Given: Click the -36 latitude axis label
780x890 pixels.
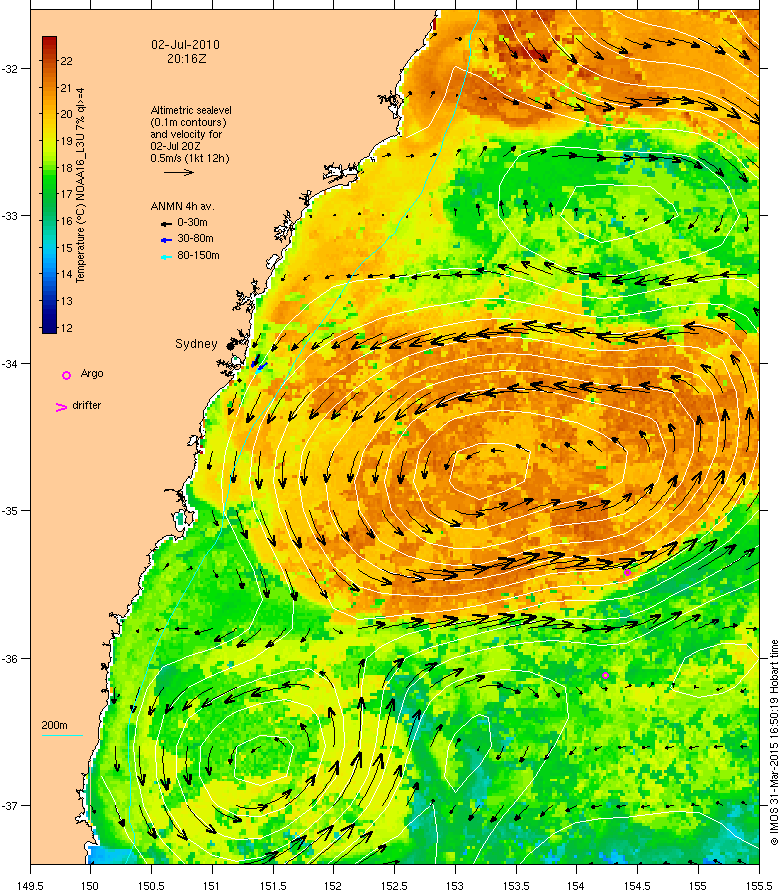Looking at the screenshot, I should pos(10,658).
